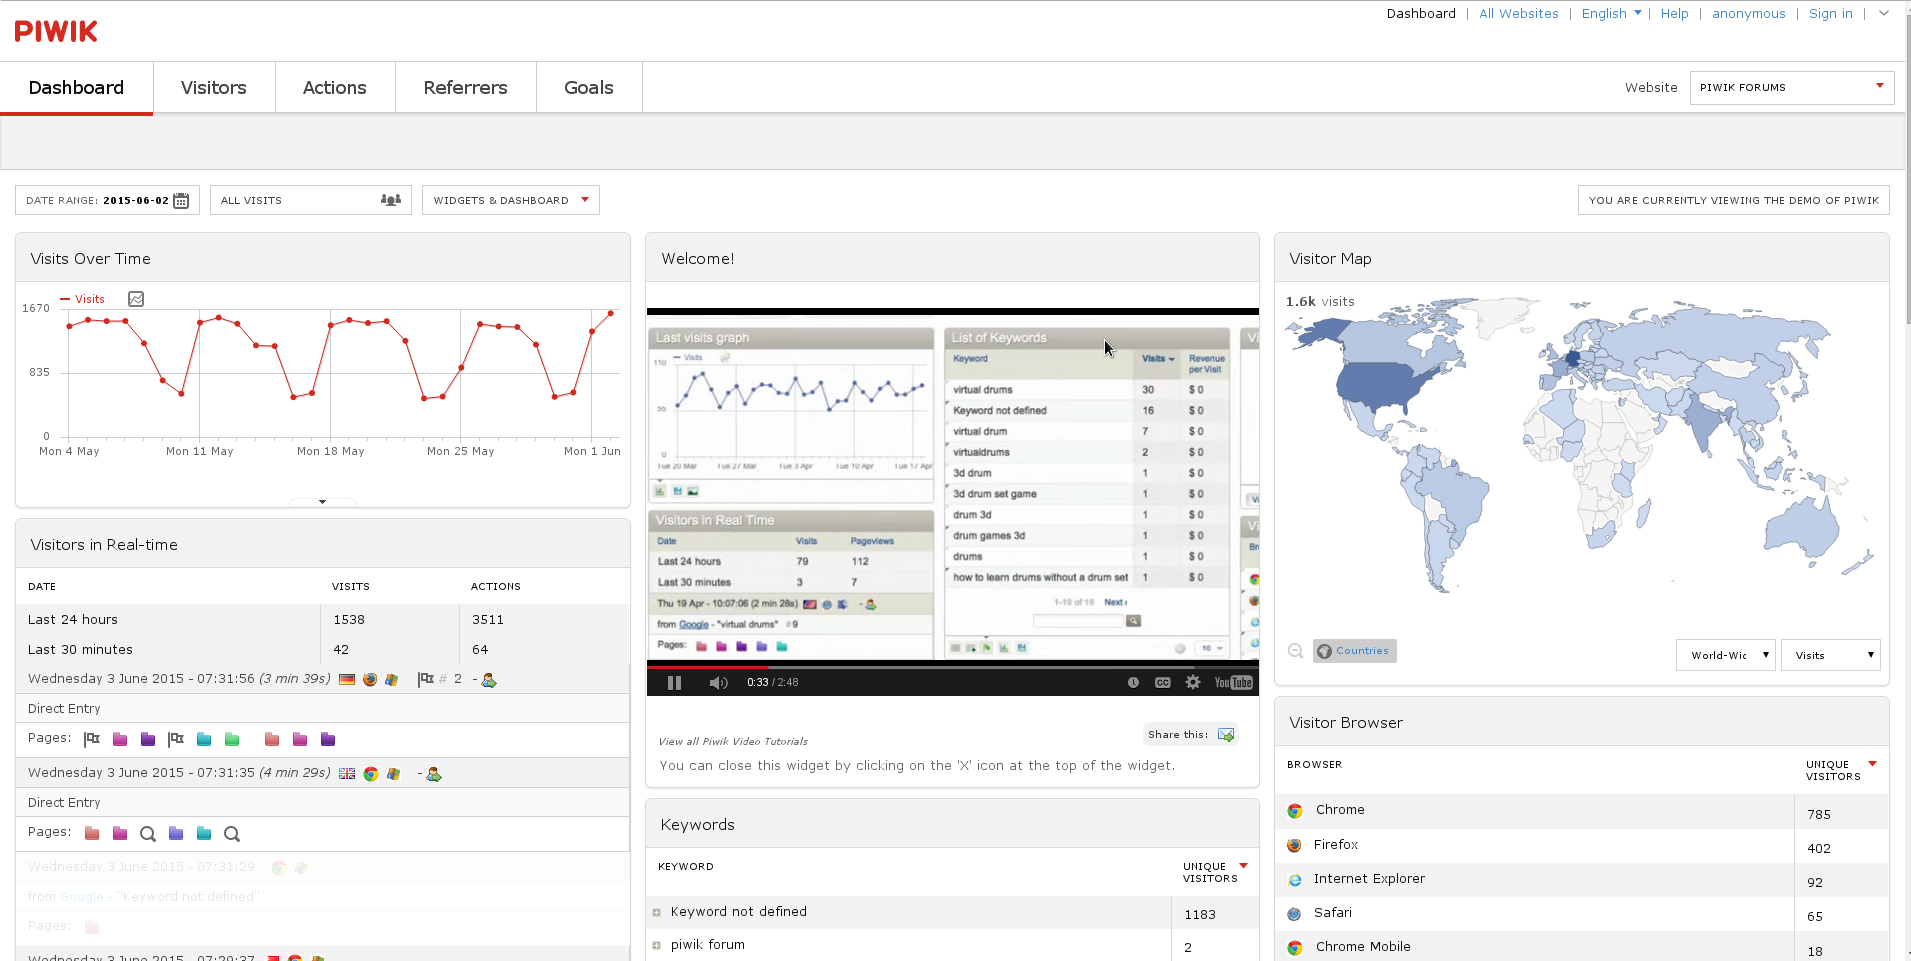Open the date range calendar icon
The height and width of the screenshot is (961, 1911).
(181, 200)
